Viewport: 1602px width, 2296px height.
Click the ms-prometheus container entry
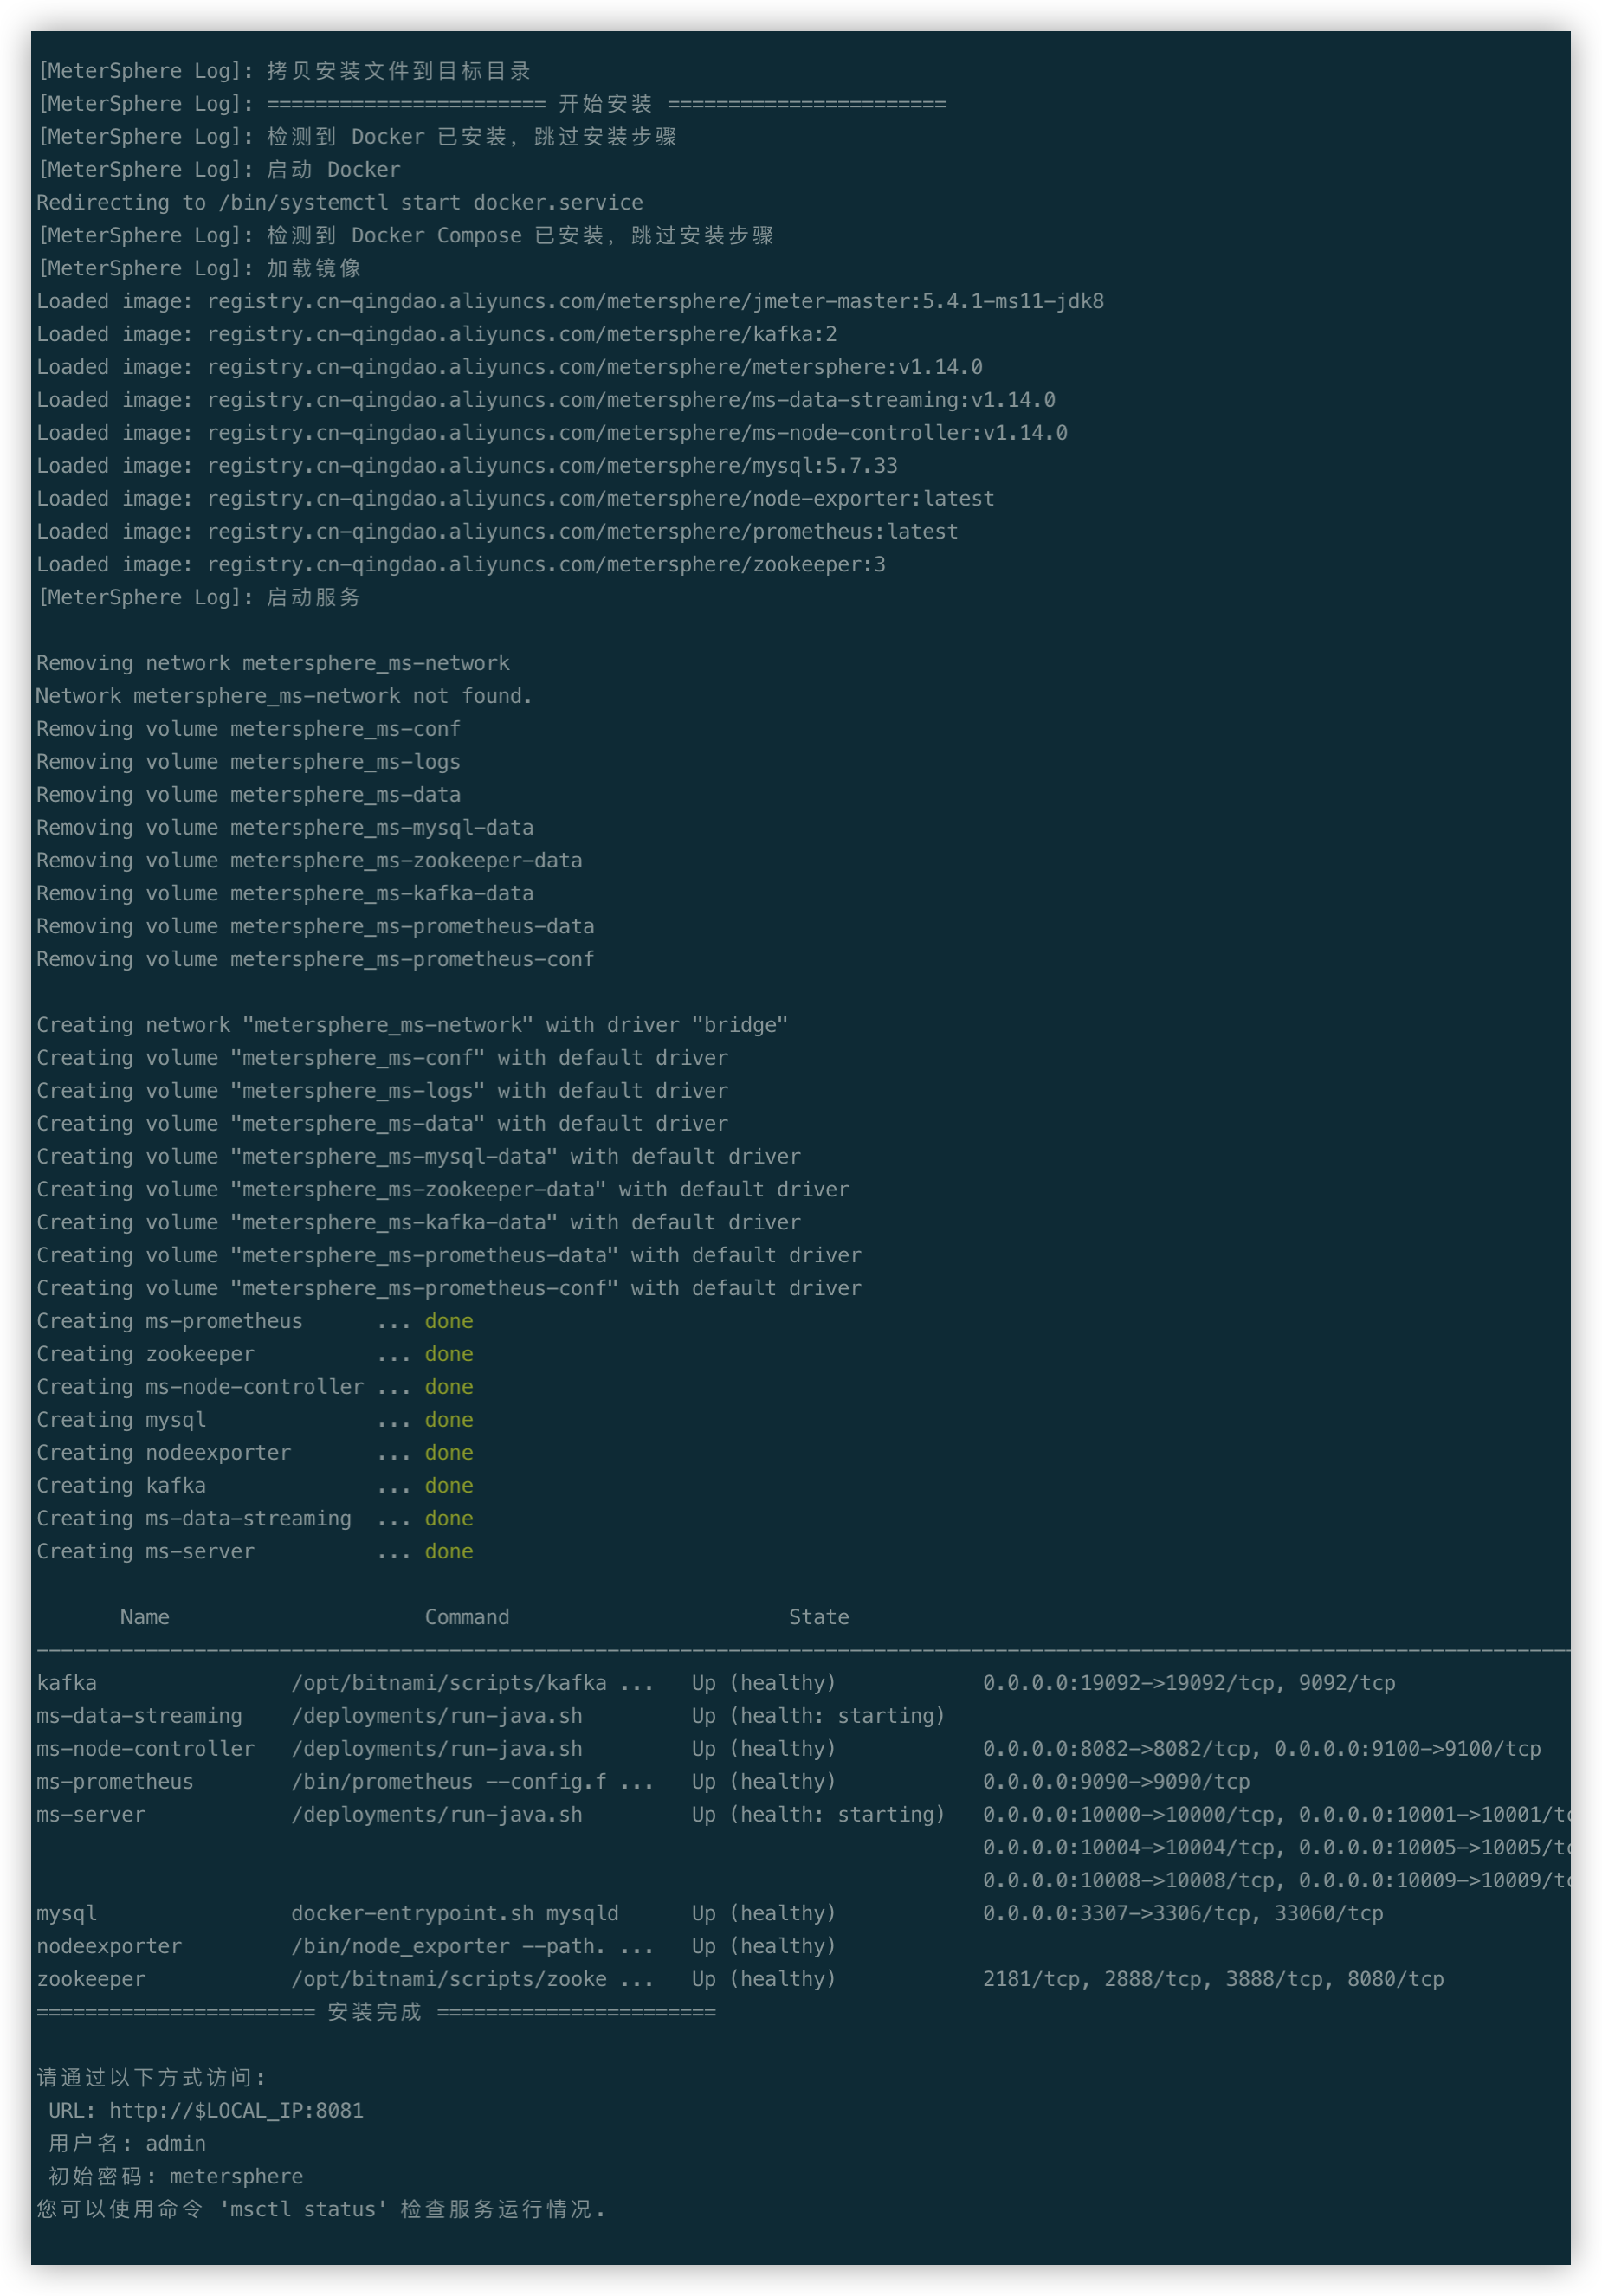114,1782
